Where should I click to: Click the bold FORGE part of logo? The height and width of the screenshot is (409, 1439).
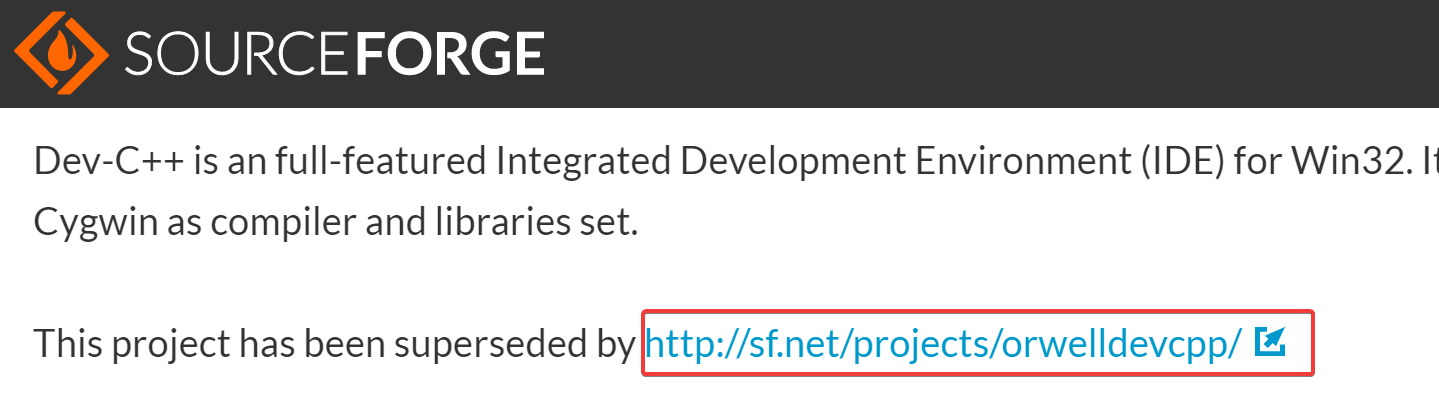click(450, 54)
